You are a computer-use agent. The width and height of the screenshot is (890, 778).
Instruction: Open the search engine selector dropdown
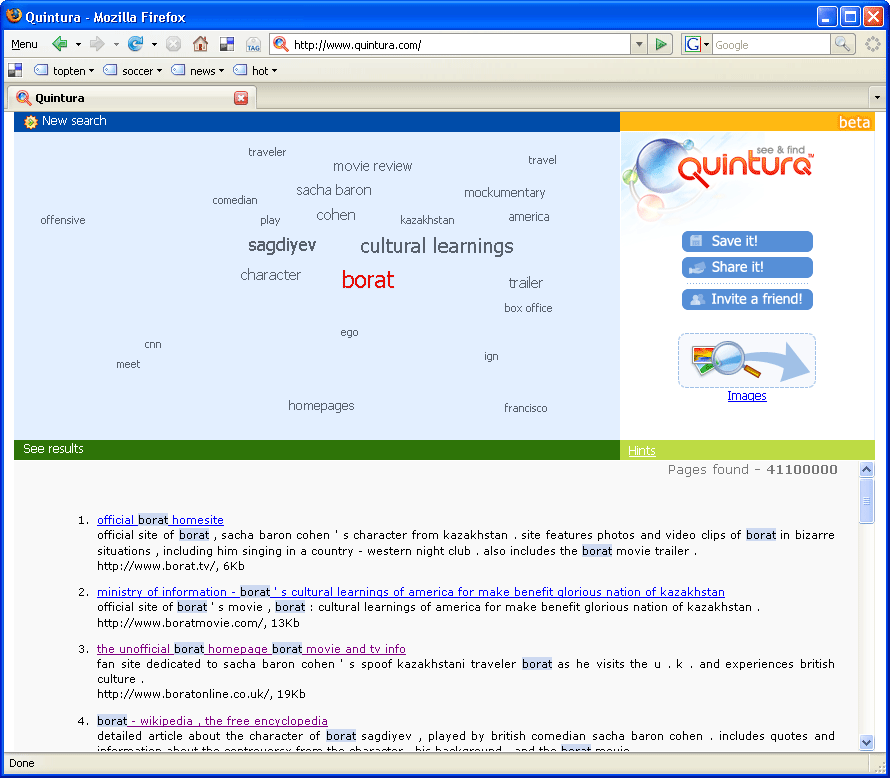click(x=707, y=44)
